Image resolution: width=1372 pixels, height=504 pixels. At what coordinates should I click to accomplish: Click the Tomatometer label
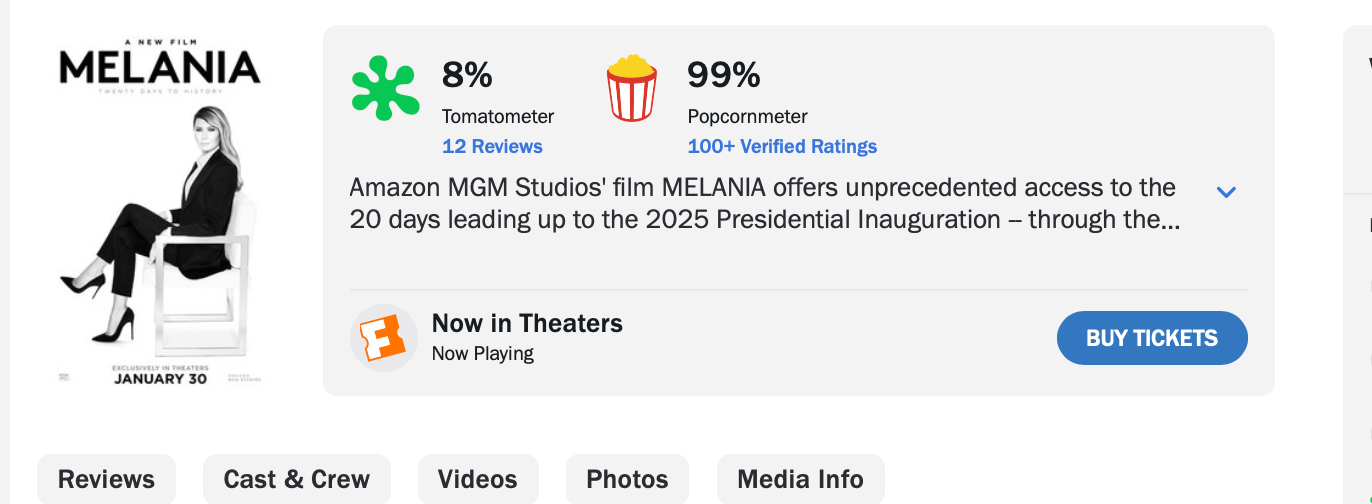[x=498, y=116]
